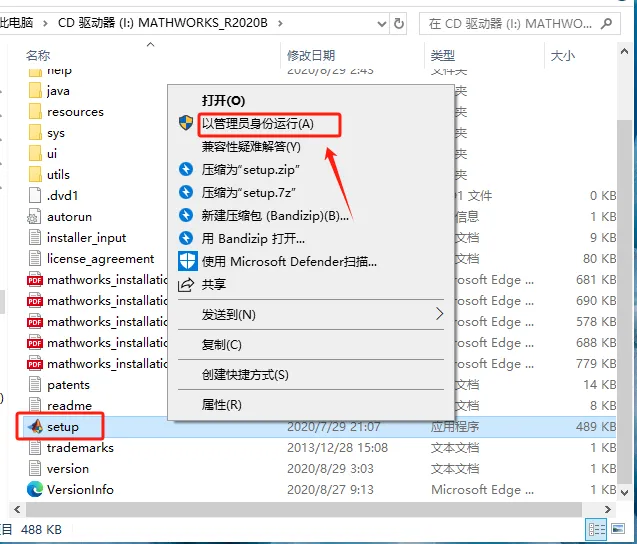Click CD 驱动器 (I:) MATHWORKS_R2020B breadcrumb
Screen dimensions: 637x544
point(163,23)
